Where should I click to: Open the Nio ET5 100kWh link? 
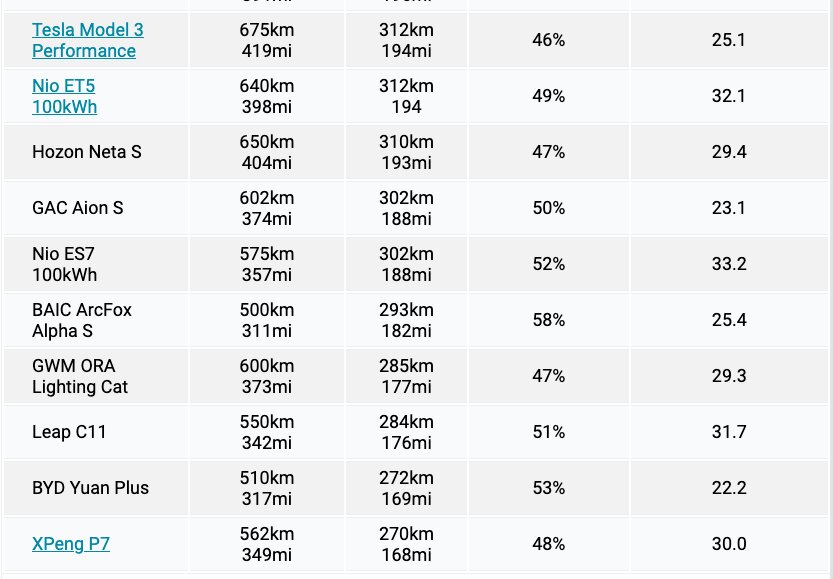coord(64,96)
